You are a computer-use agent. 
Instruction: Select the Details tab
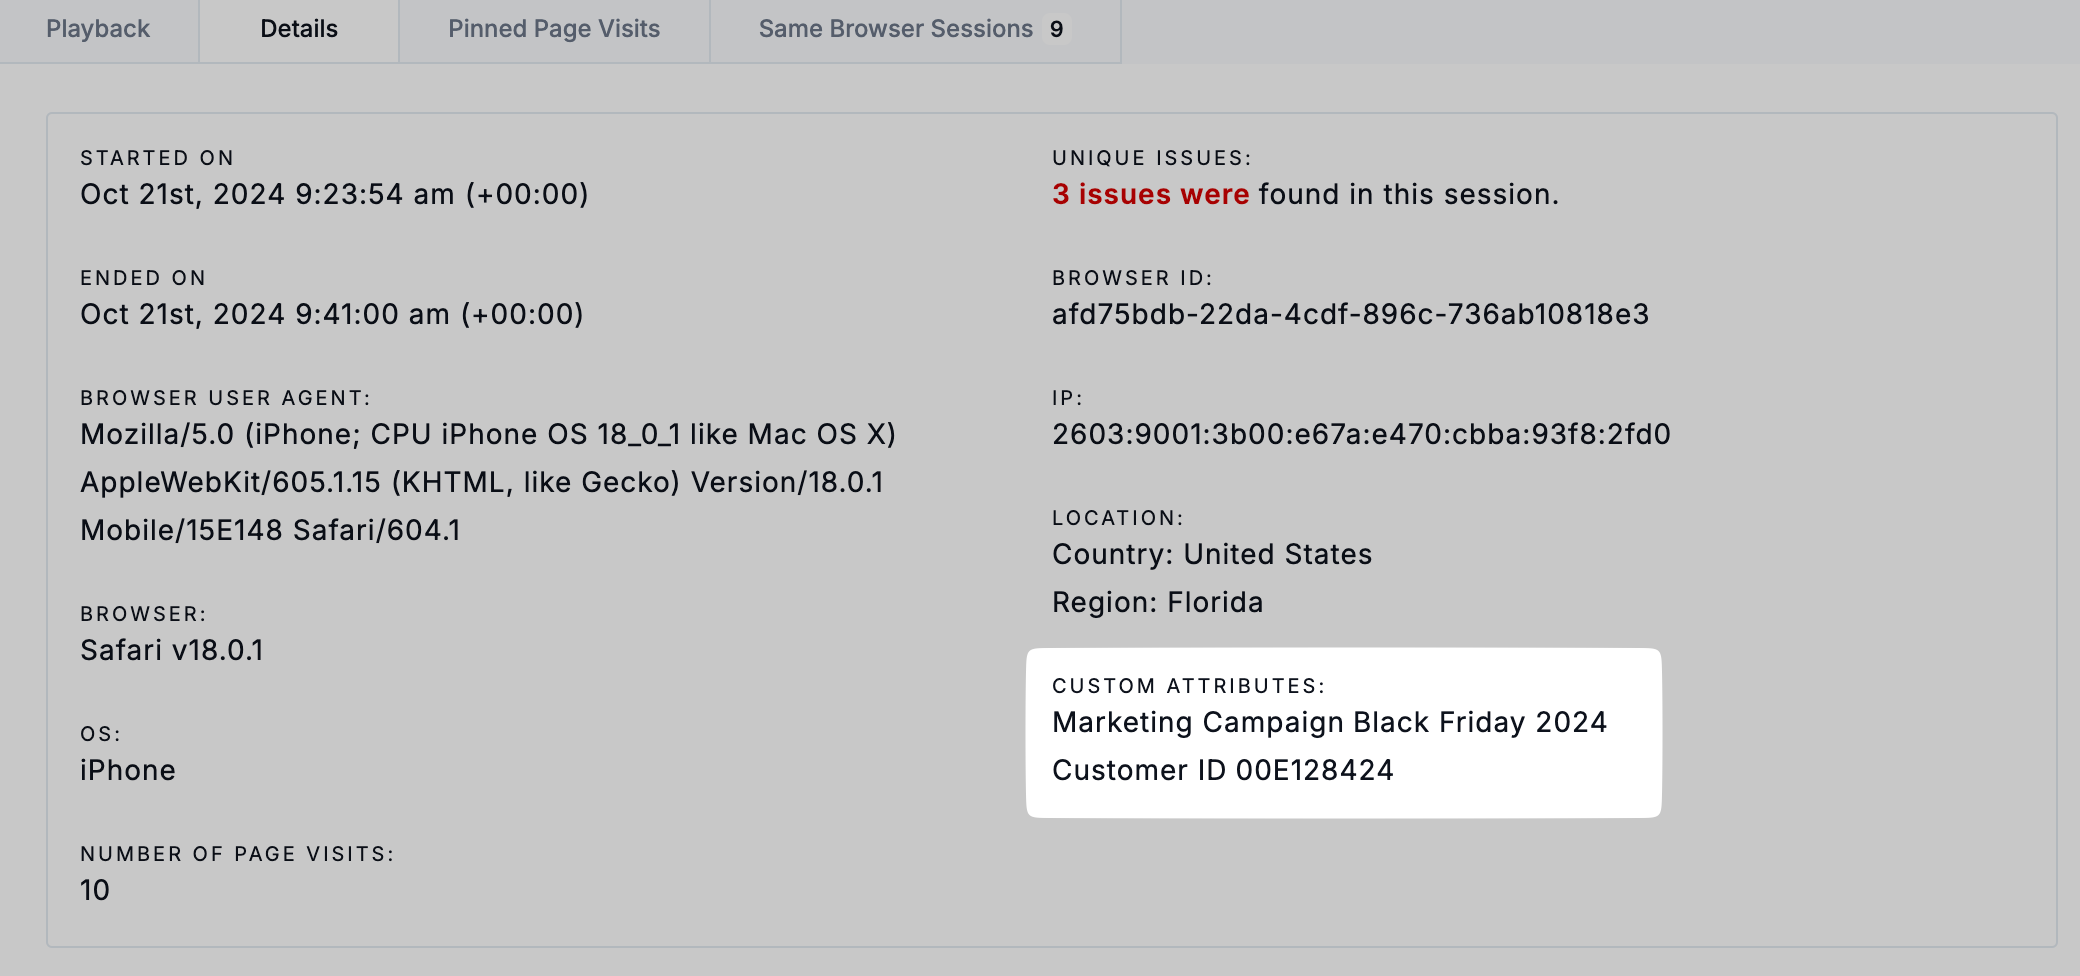coord(298,29)
